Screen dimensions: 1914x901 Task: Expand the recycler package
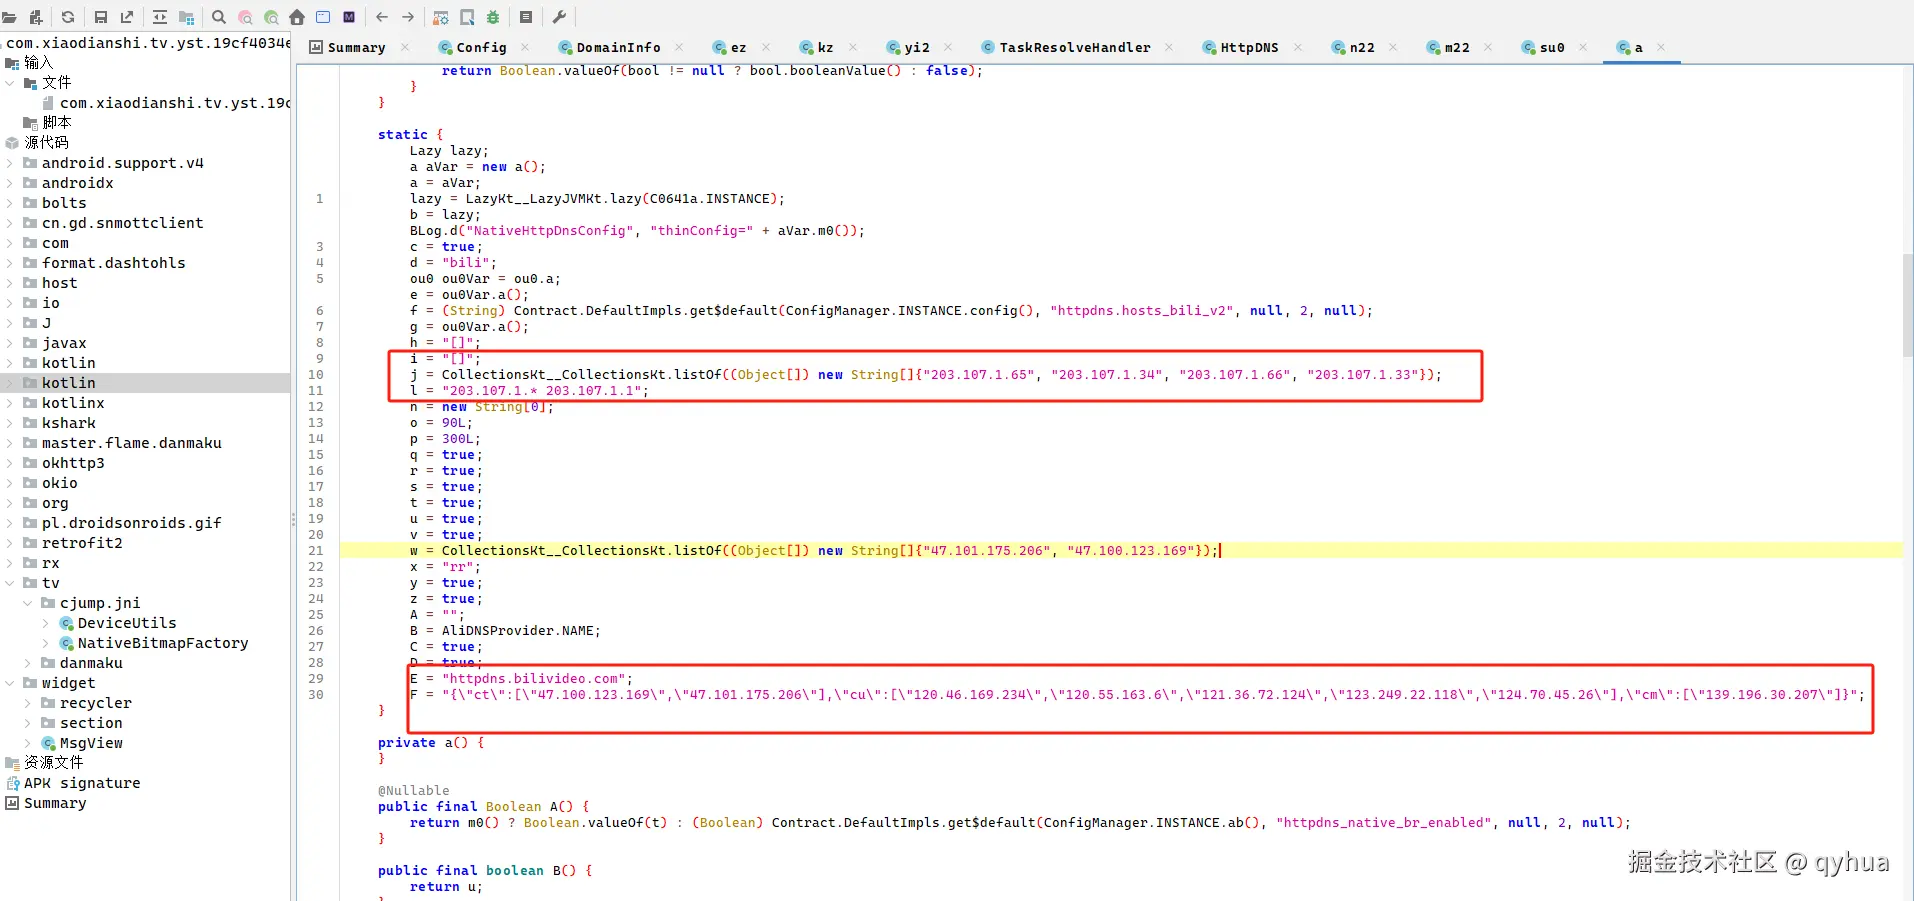(28, 703)
